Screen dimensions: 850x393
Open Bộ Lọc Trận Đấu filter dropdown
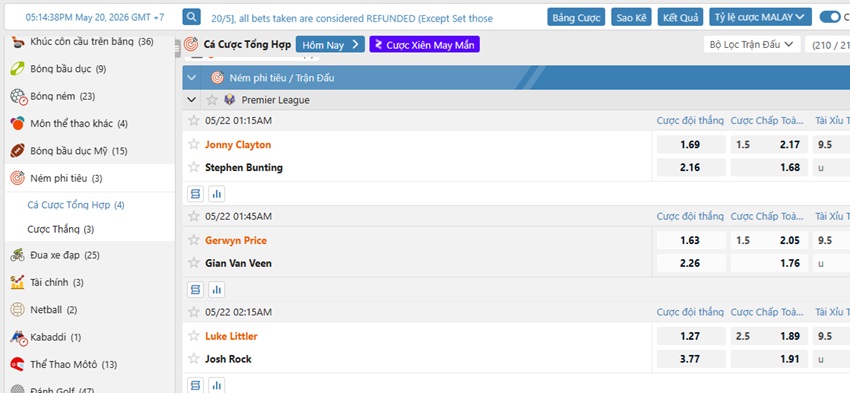(752, 44)
